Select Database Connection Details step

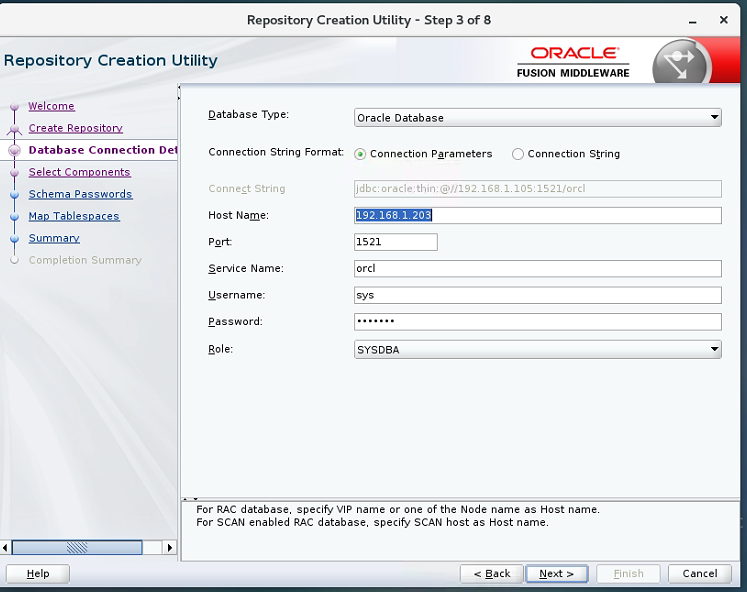click(x=102, y=150)
